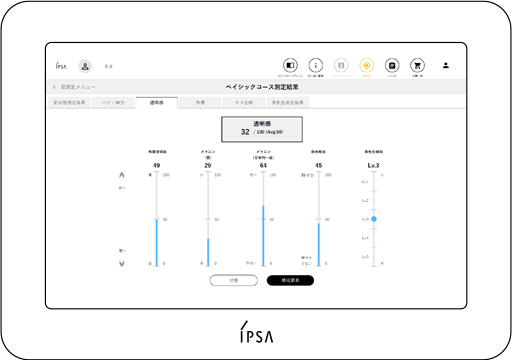
Task: Tap the upward double-arrow good indicator
Action: click(x=122, y=175)
